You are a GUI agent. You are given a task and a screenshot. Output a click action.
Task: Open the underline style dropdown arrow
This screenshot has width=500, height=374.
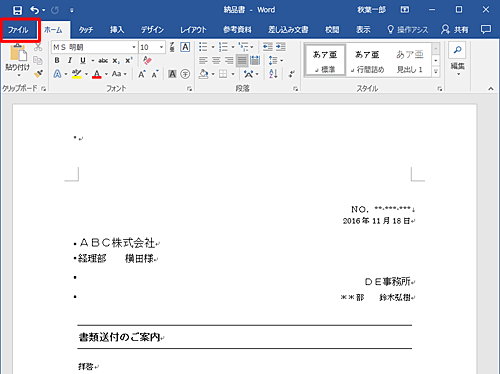click(92, 61)
